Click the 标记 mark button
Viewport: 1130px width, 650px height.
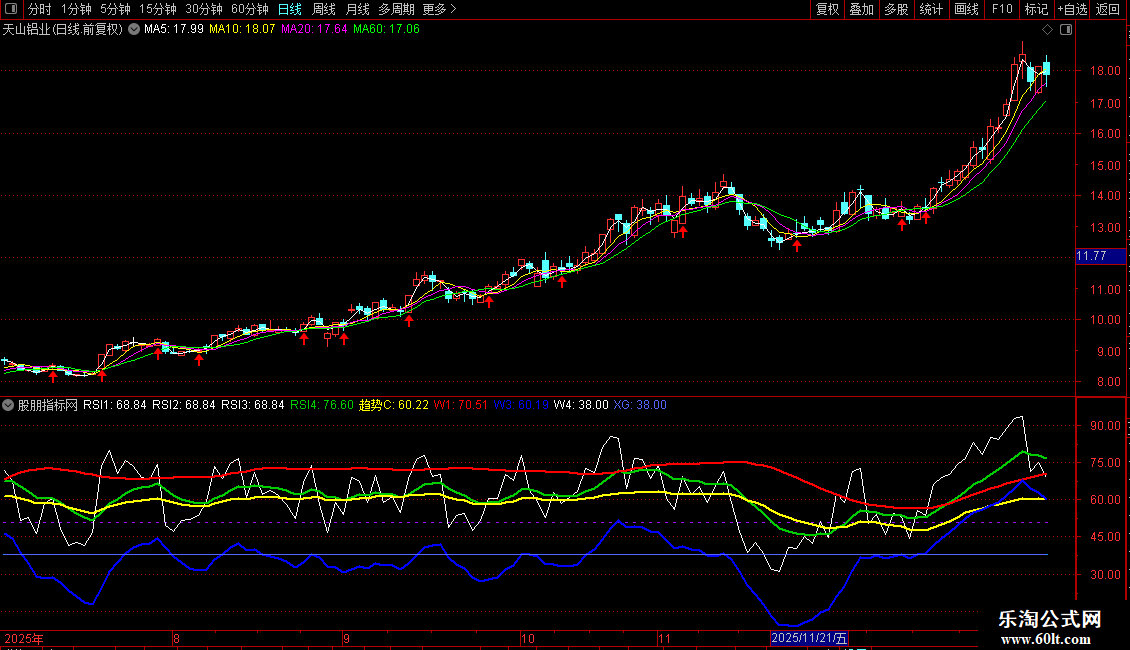coord(1036,9)
